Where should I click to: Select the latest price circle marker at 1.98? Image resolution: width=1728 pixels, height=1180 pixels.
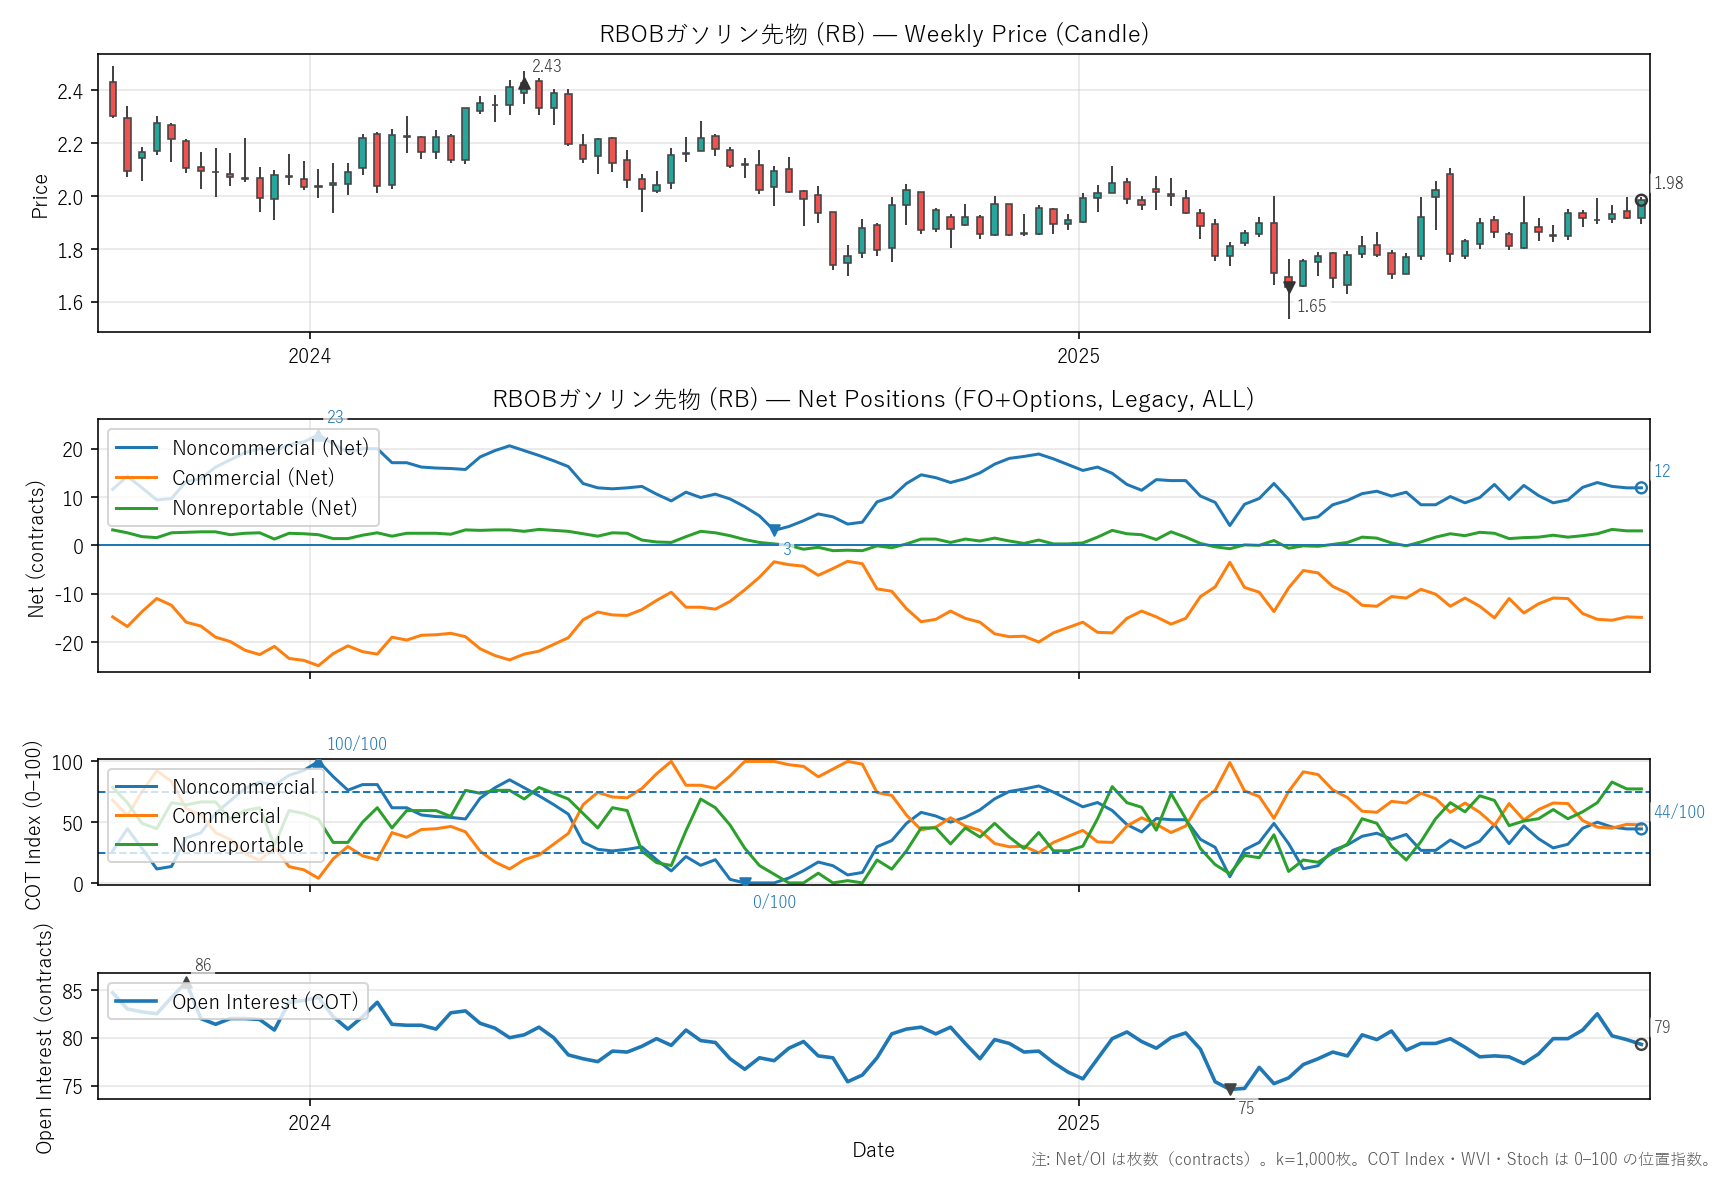click(x=1641, y=201)
